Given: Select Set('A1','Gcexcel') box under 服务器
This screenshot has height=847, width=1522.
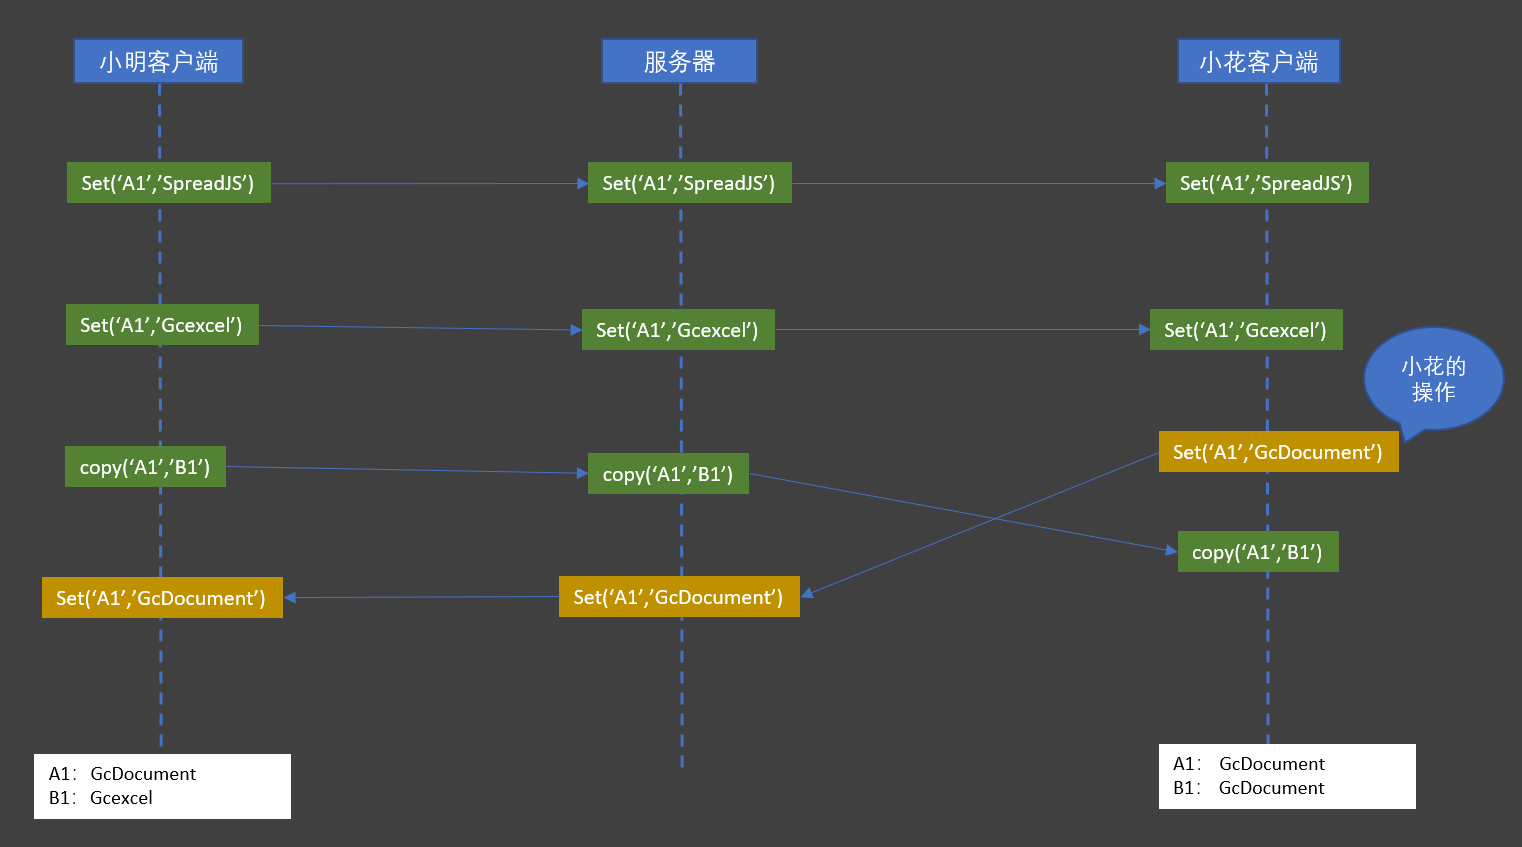Looking at the screenshot, I should [678, 330].
